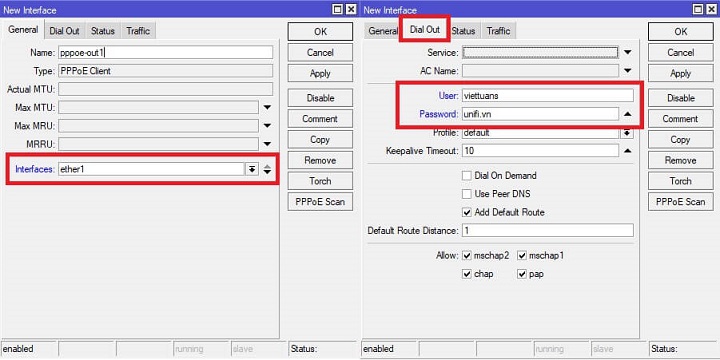Click Remove button in right window
This screenshot has height=360, width=720.
click(681, 160)
